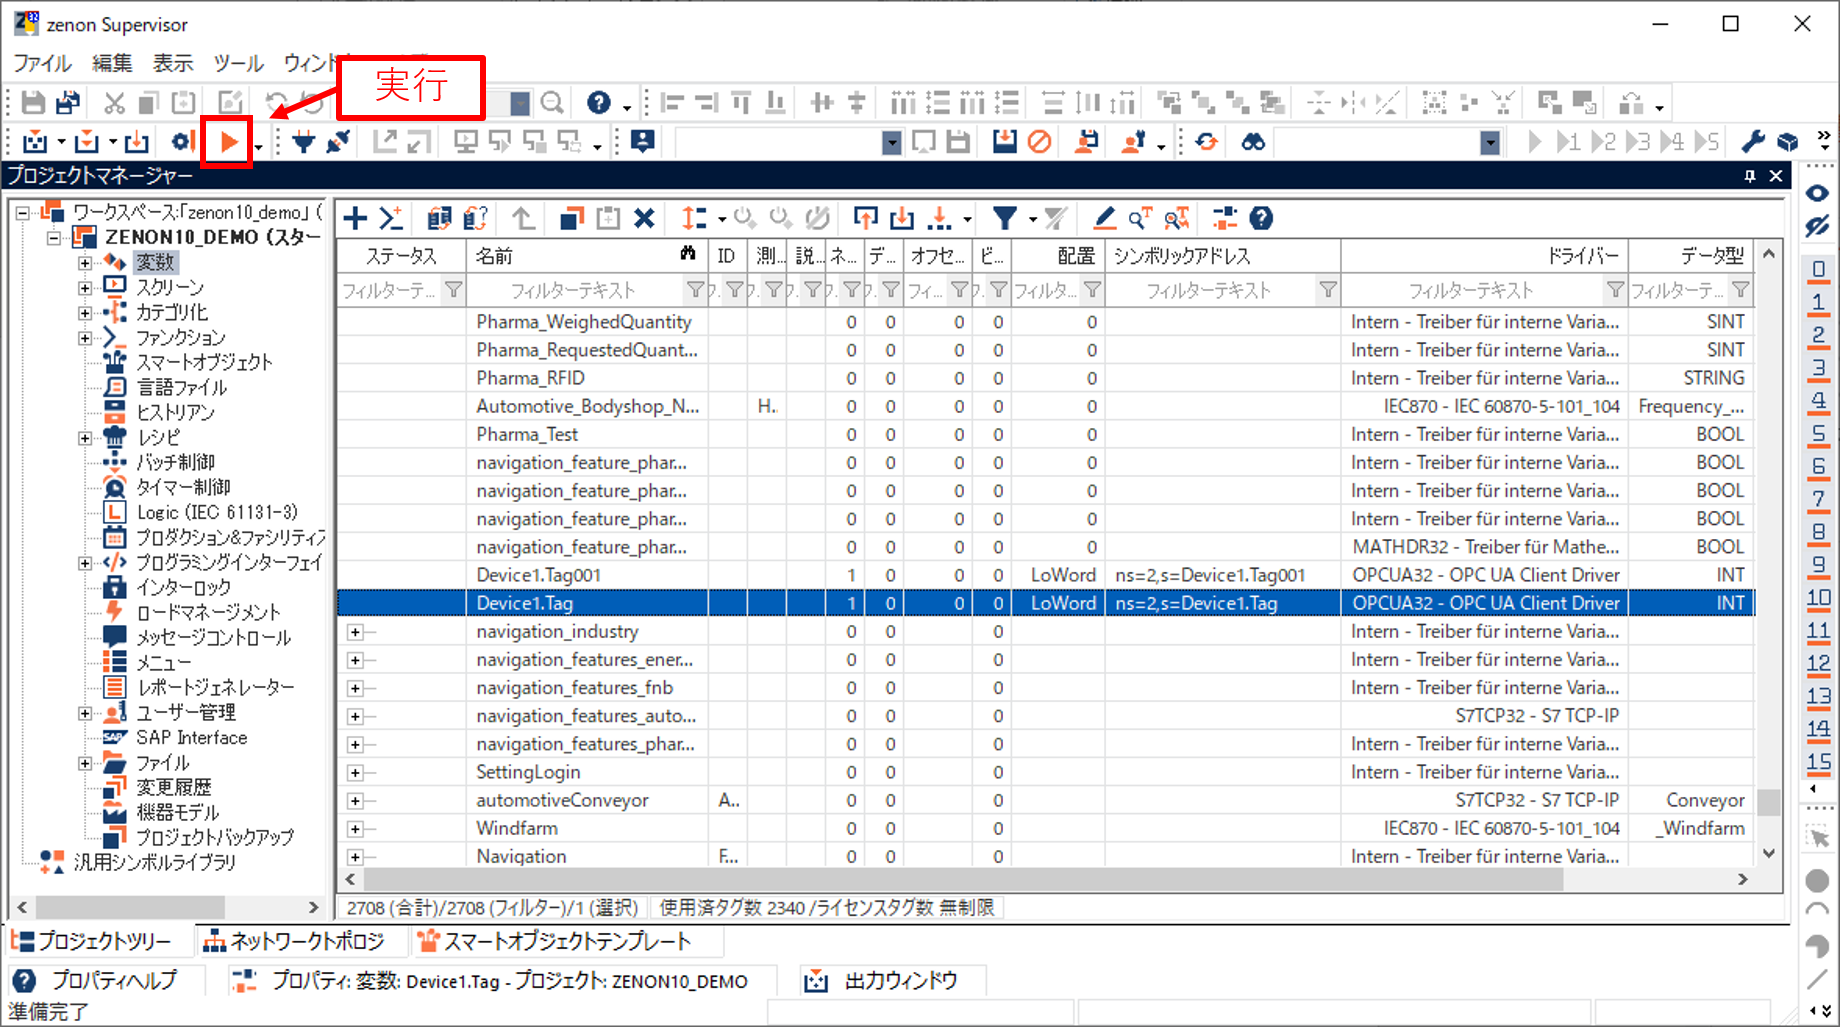
Task: Click the orange refresh sync icon
Action: point(1207,142)
